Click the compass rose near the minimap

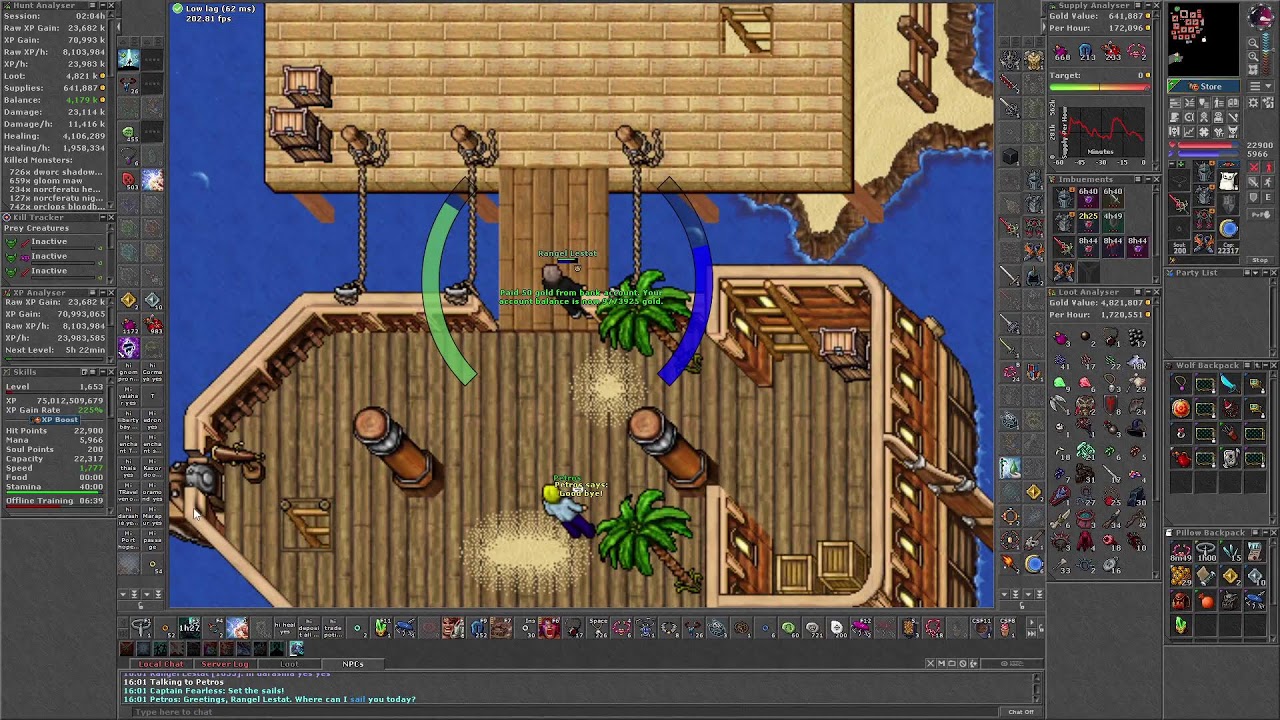[x=1260, y=17]
